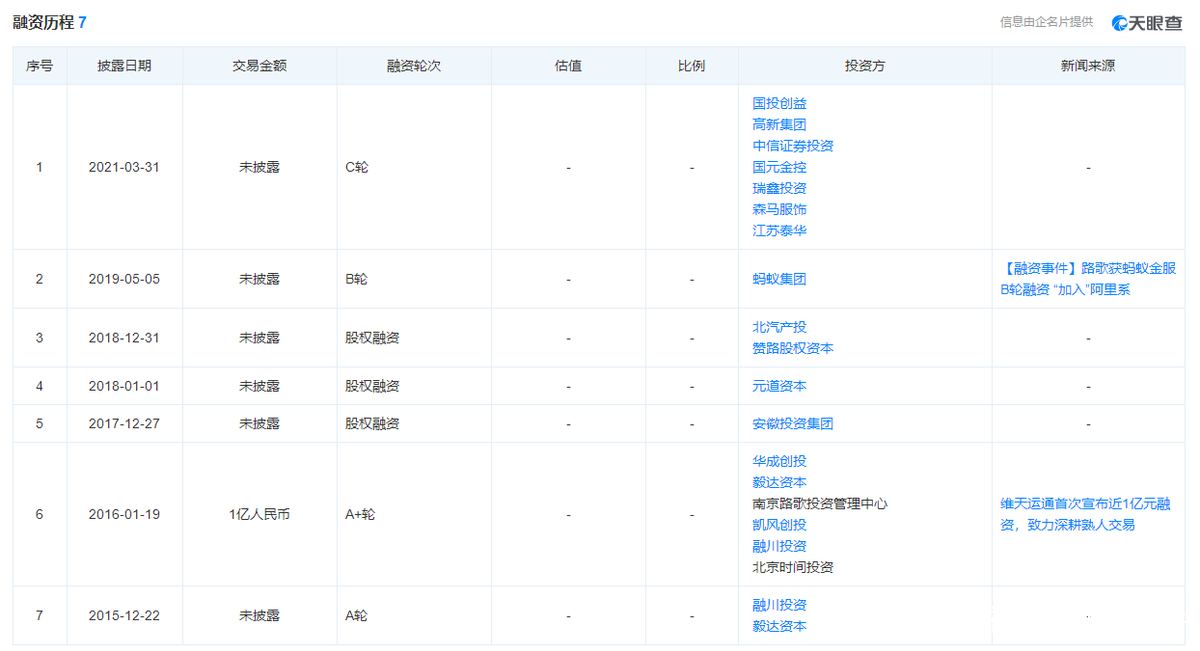Viewport: 1200px width, 651px height.
Task: Open the 江苏泰华 investor link
Action: [779, 230]
